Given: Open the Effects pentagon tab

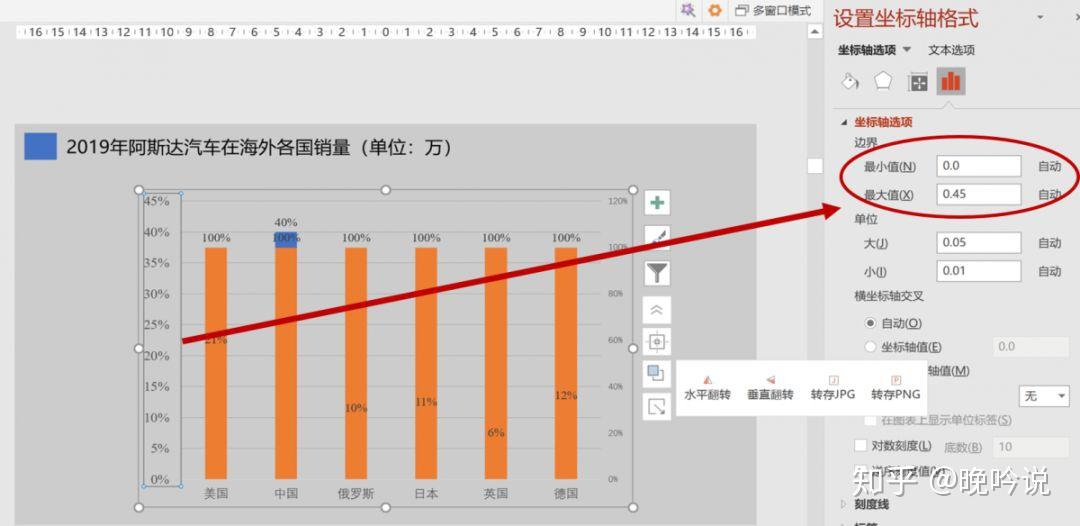Looking at the screenshot, I should (883, 82).
